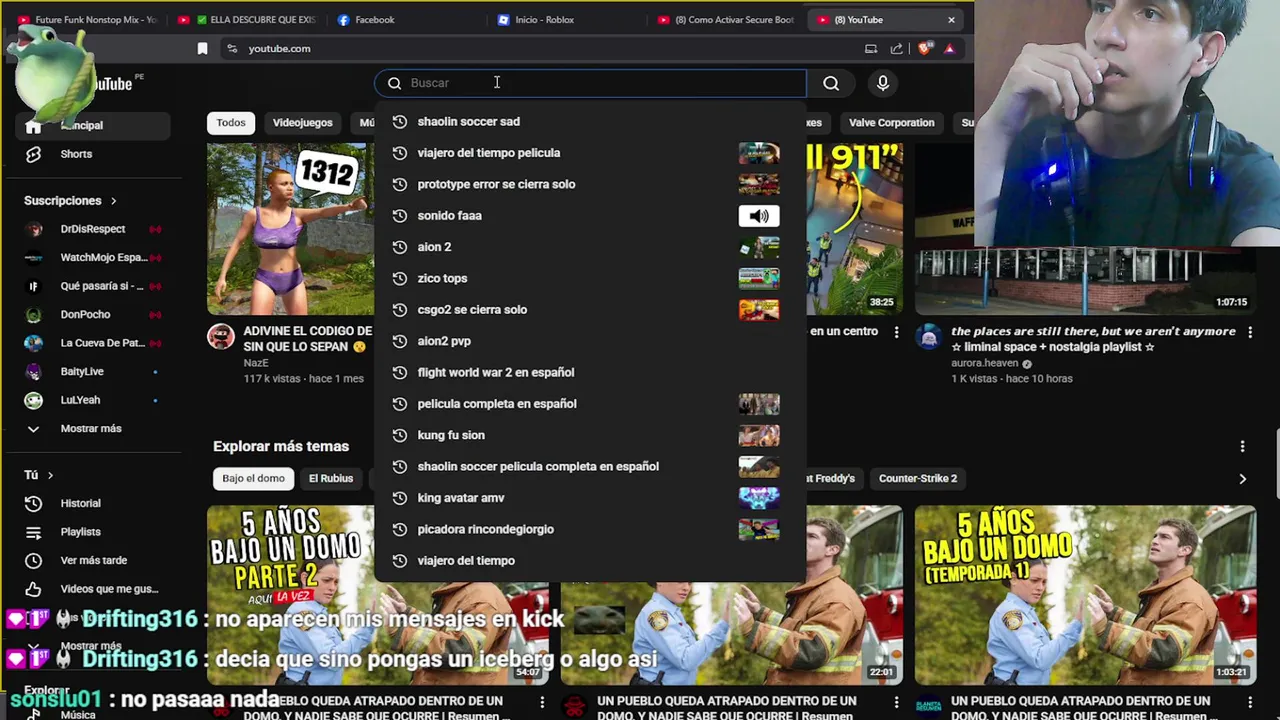Open 5 años bajo un domo Temporada 1 thumbnail
1280x720 pixels.
coord(1085,595)
